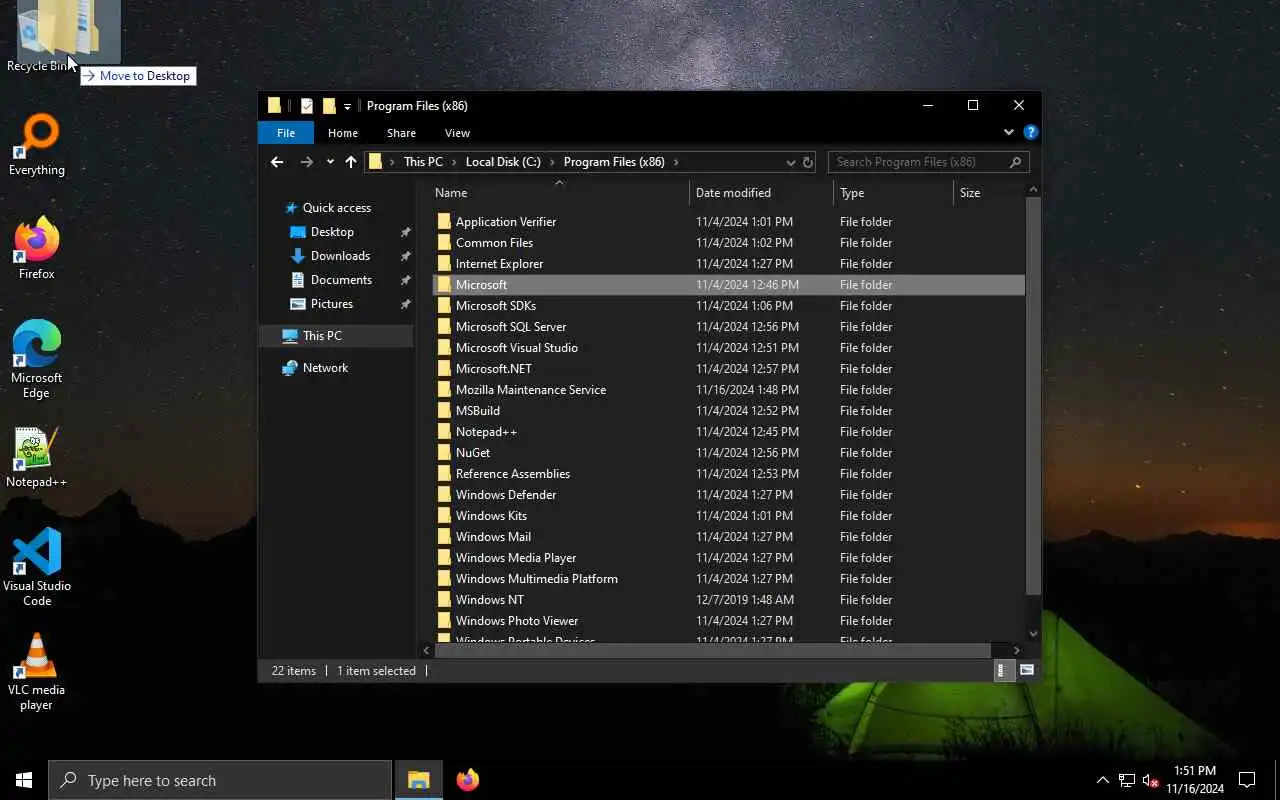Open the Everything search desktop shortcut
This screenshot has height=800, width=1280.
(37, 146)
